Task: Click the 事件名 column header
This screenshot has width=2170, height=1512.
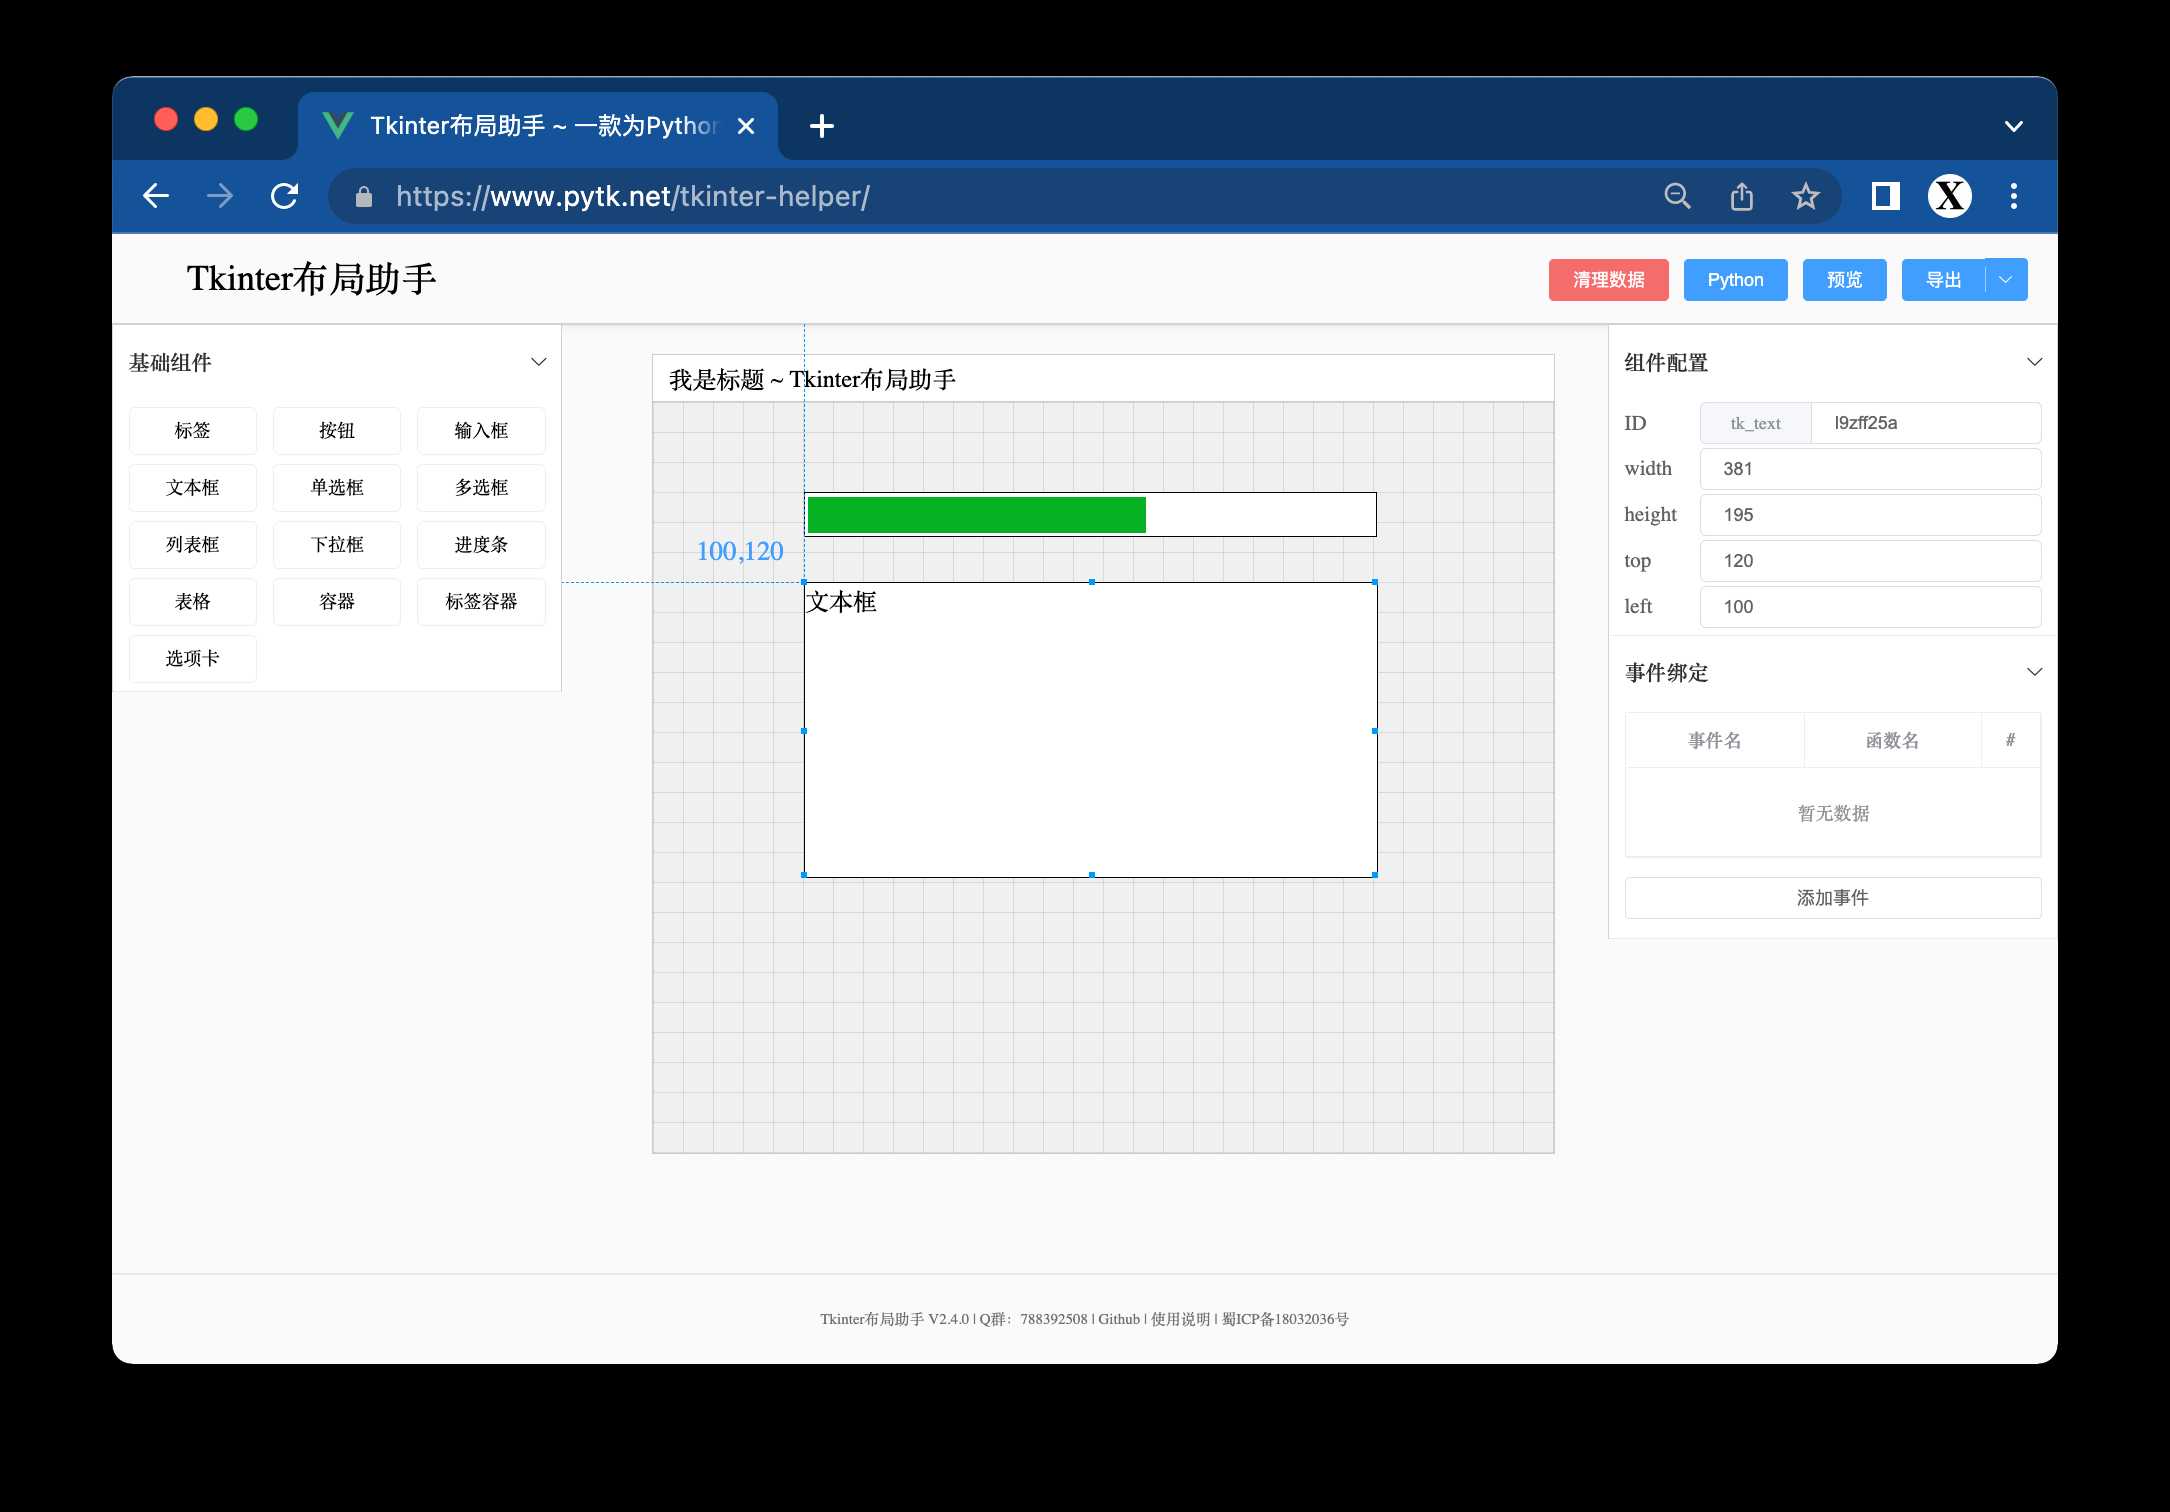Action: click(x=1715, y=740)
